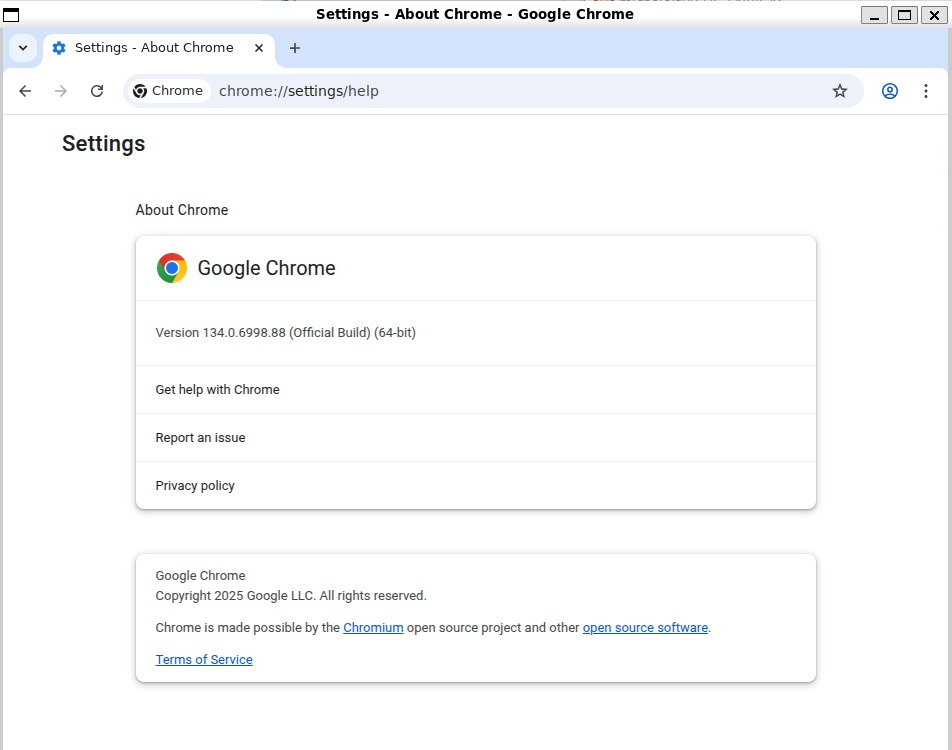Open a new tab with plus icon
Screen dimensions: 952x750
[294, 48]
